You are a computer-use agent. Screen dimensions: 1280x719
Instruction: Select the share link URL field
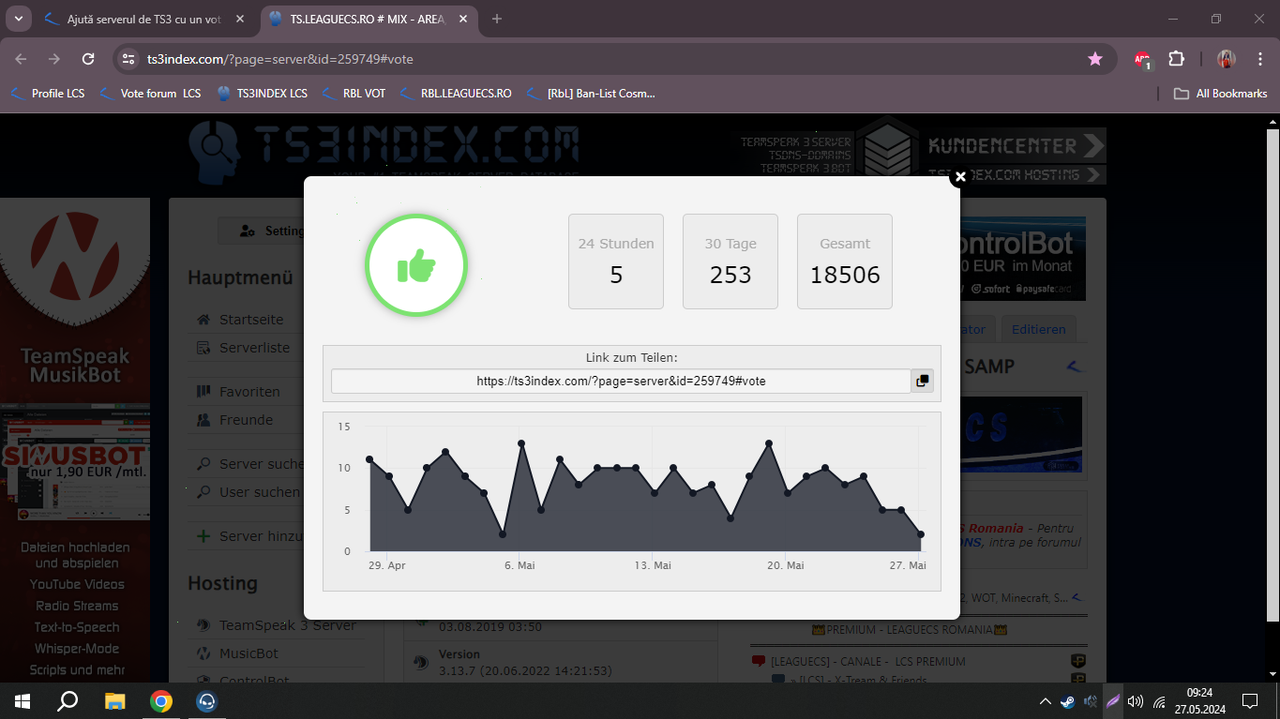621,381
